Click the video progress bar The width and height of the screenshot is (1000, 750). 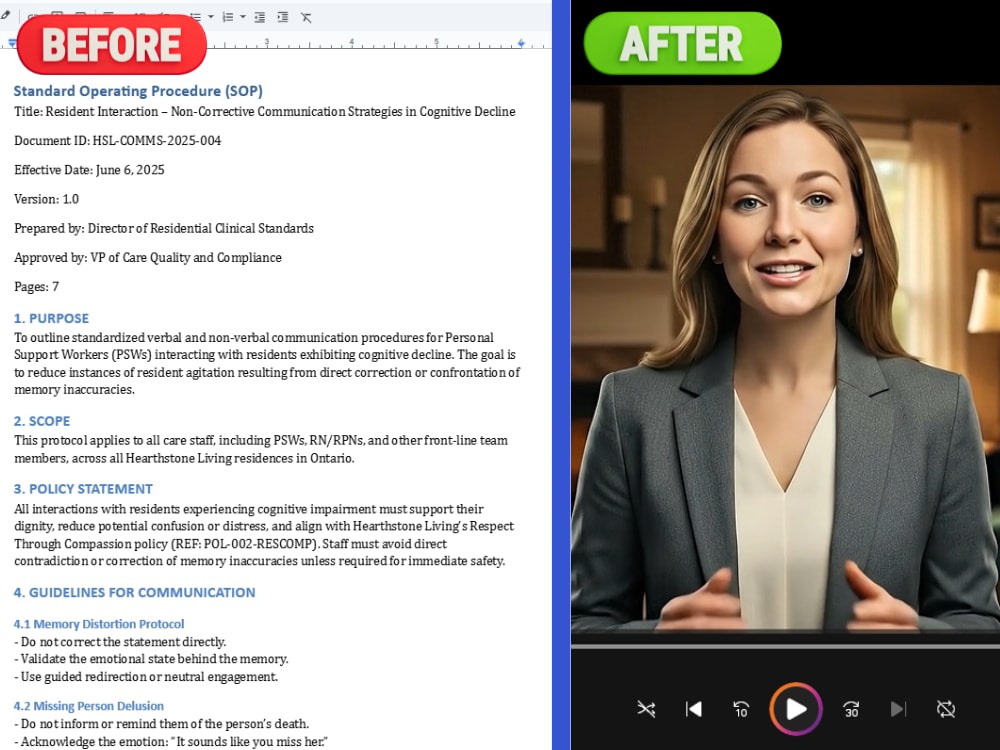click(x=785, y=646)
